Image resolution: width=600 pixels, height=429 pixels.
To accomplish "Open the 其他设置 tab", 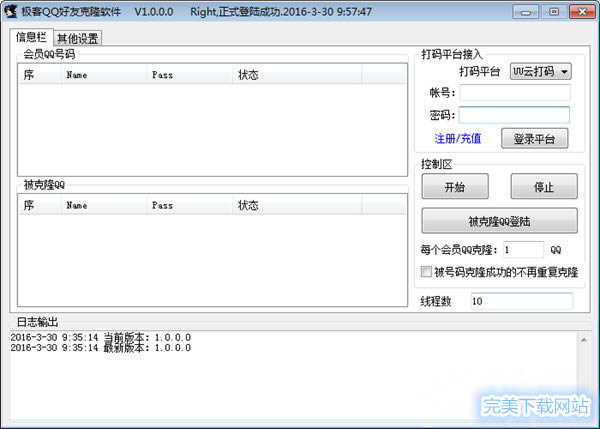I will [x=78, y=38].
